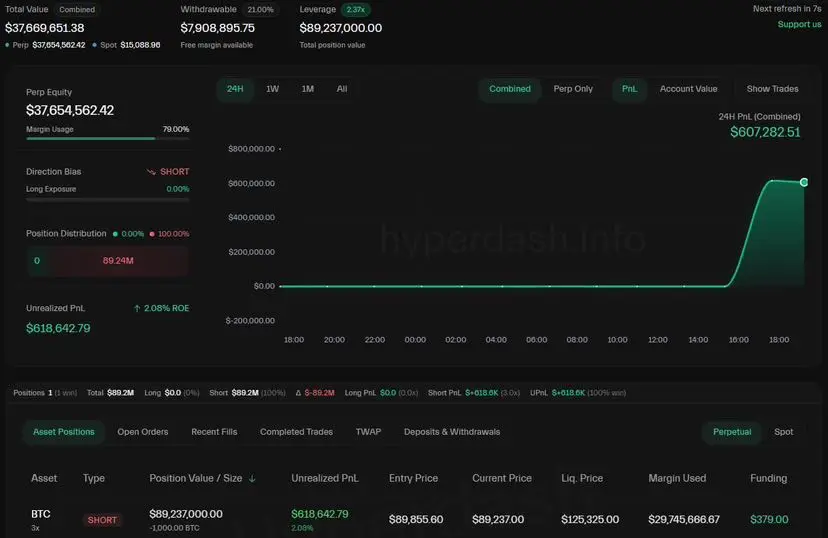Click green long percentage dot in Position Distribution

pos(115,234)
